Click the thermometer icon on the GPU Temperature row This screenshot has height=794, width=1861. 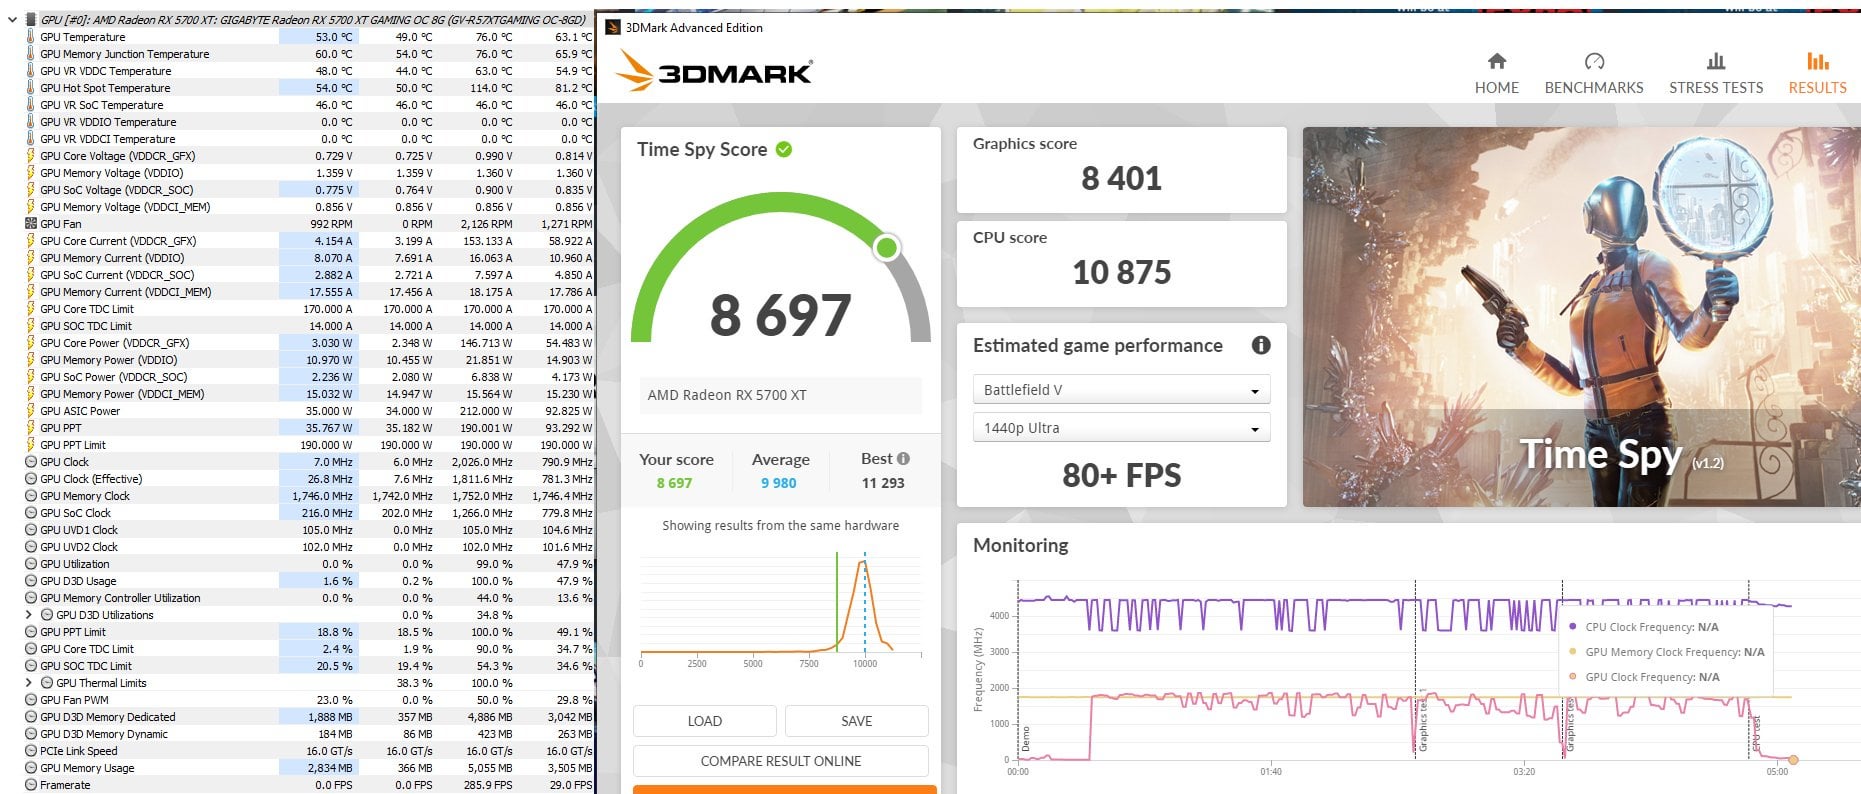click(30, 37)
